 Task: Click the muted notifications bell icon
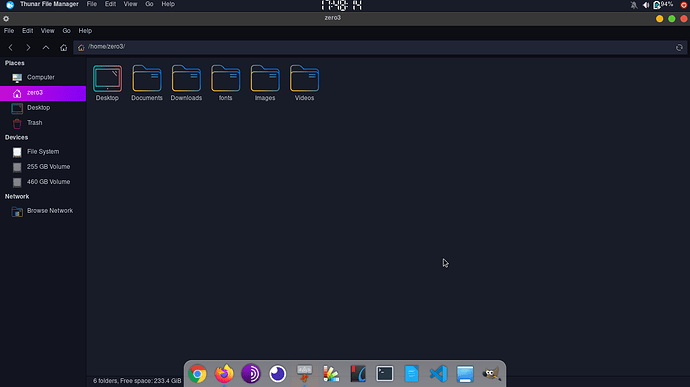tap(634, 5)
